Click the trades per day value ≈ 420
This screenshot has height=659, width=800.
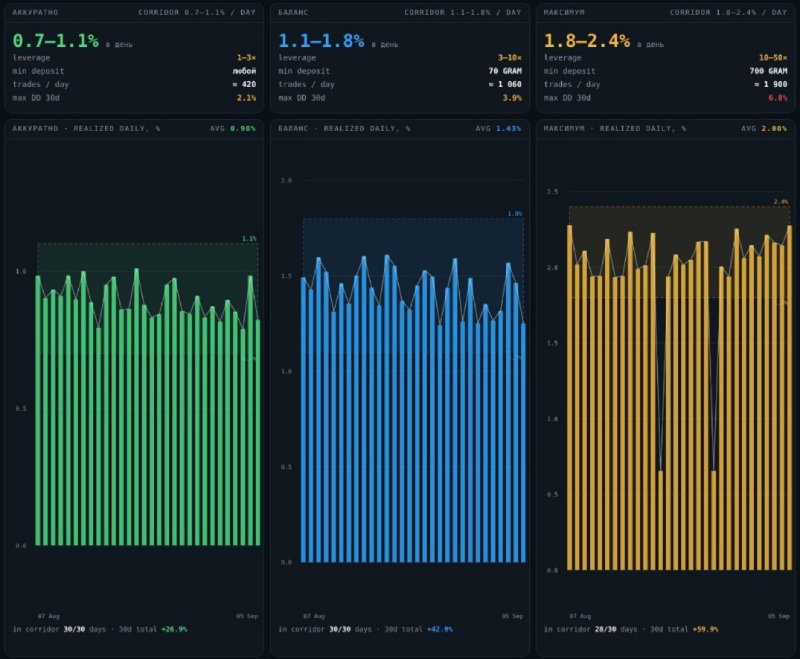pyautogui.click(x=244, y=84)
